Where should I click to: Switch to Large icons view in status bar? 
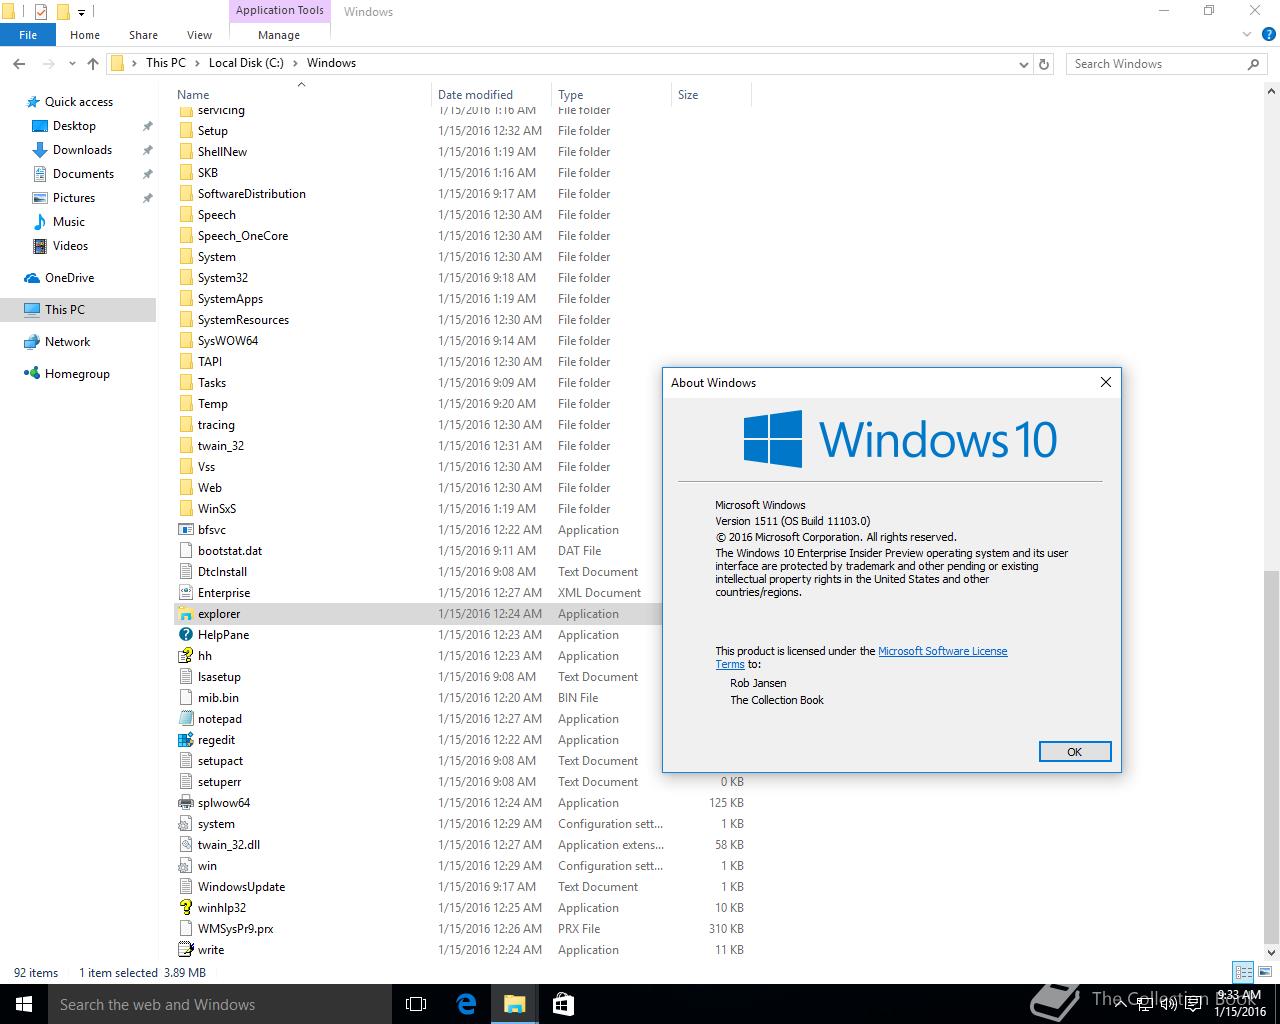point(1264,972)
